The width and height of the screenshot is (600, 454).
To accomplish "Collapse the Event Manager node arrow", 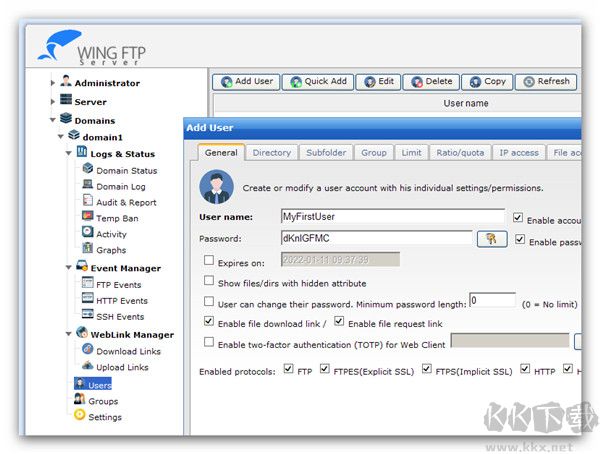I will (x=68, y=267).
